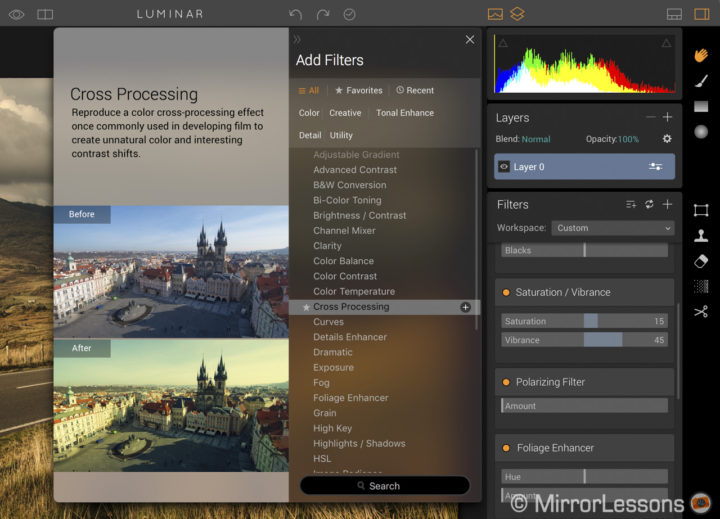
Task: Filter list by Utility category
Action: point(341,135)
